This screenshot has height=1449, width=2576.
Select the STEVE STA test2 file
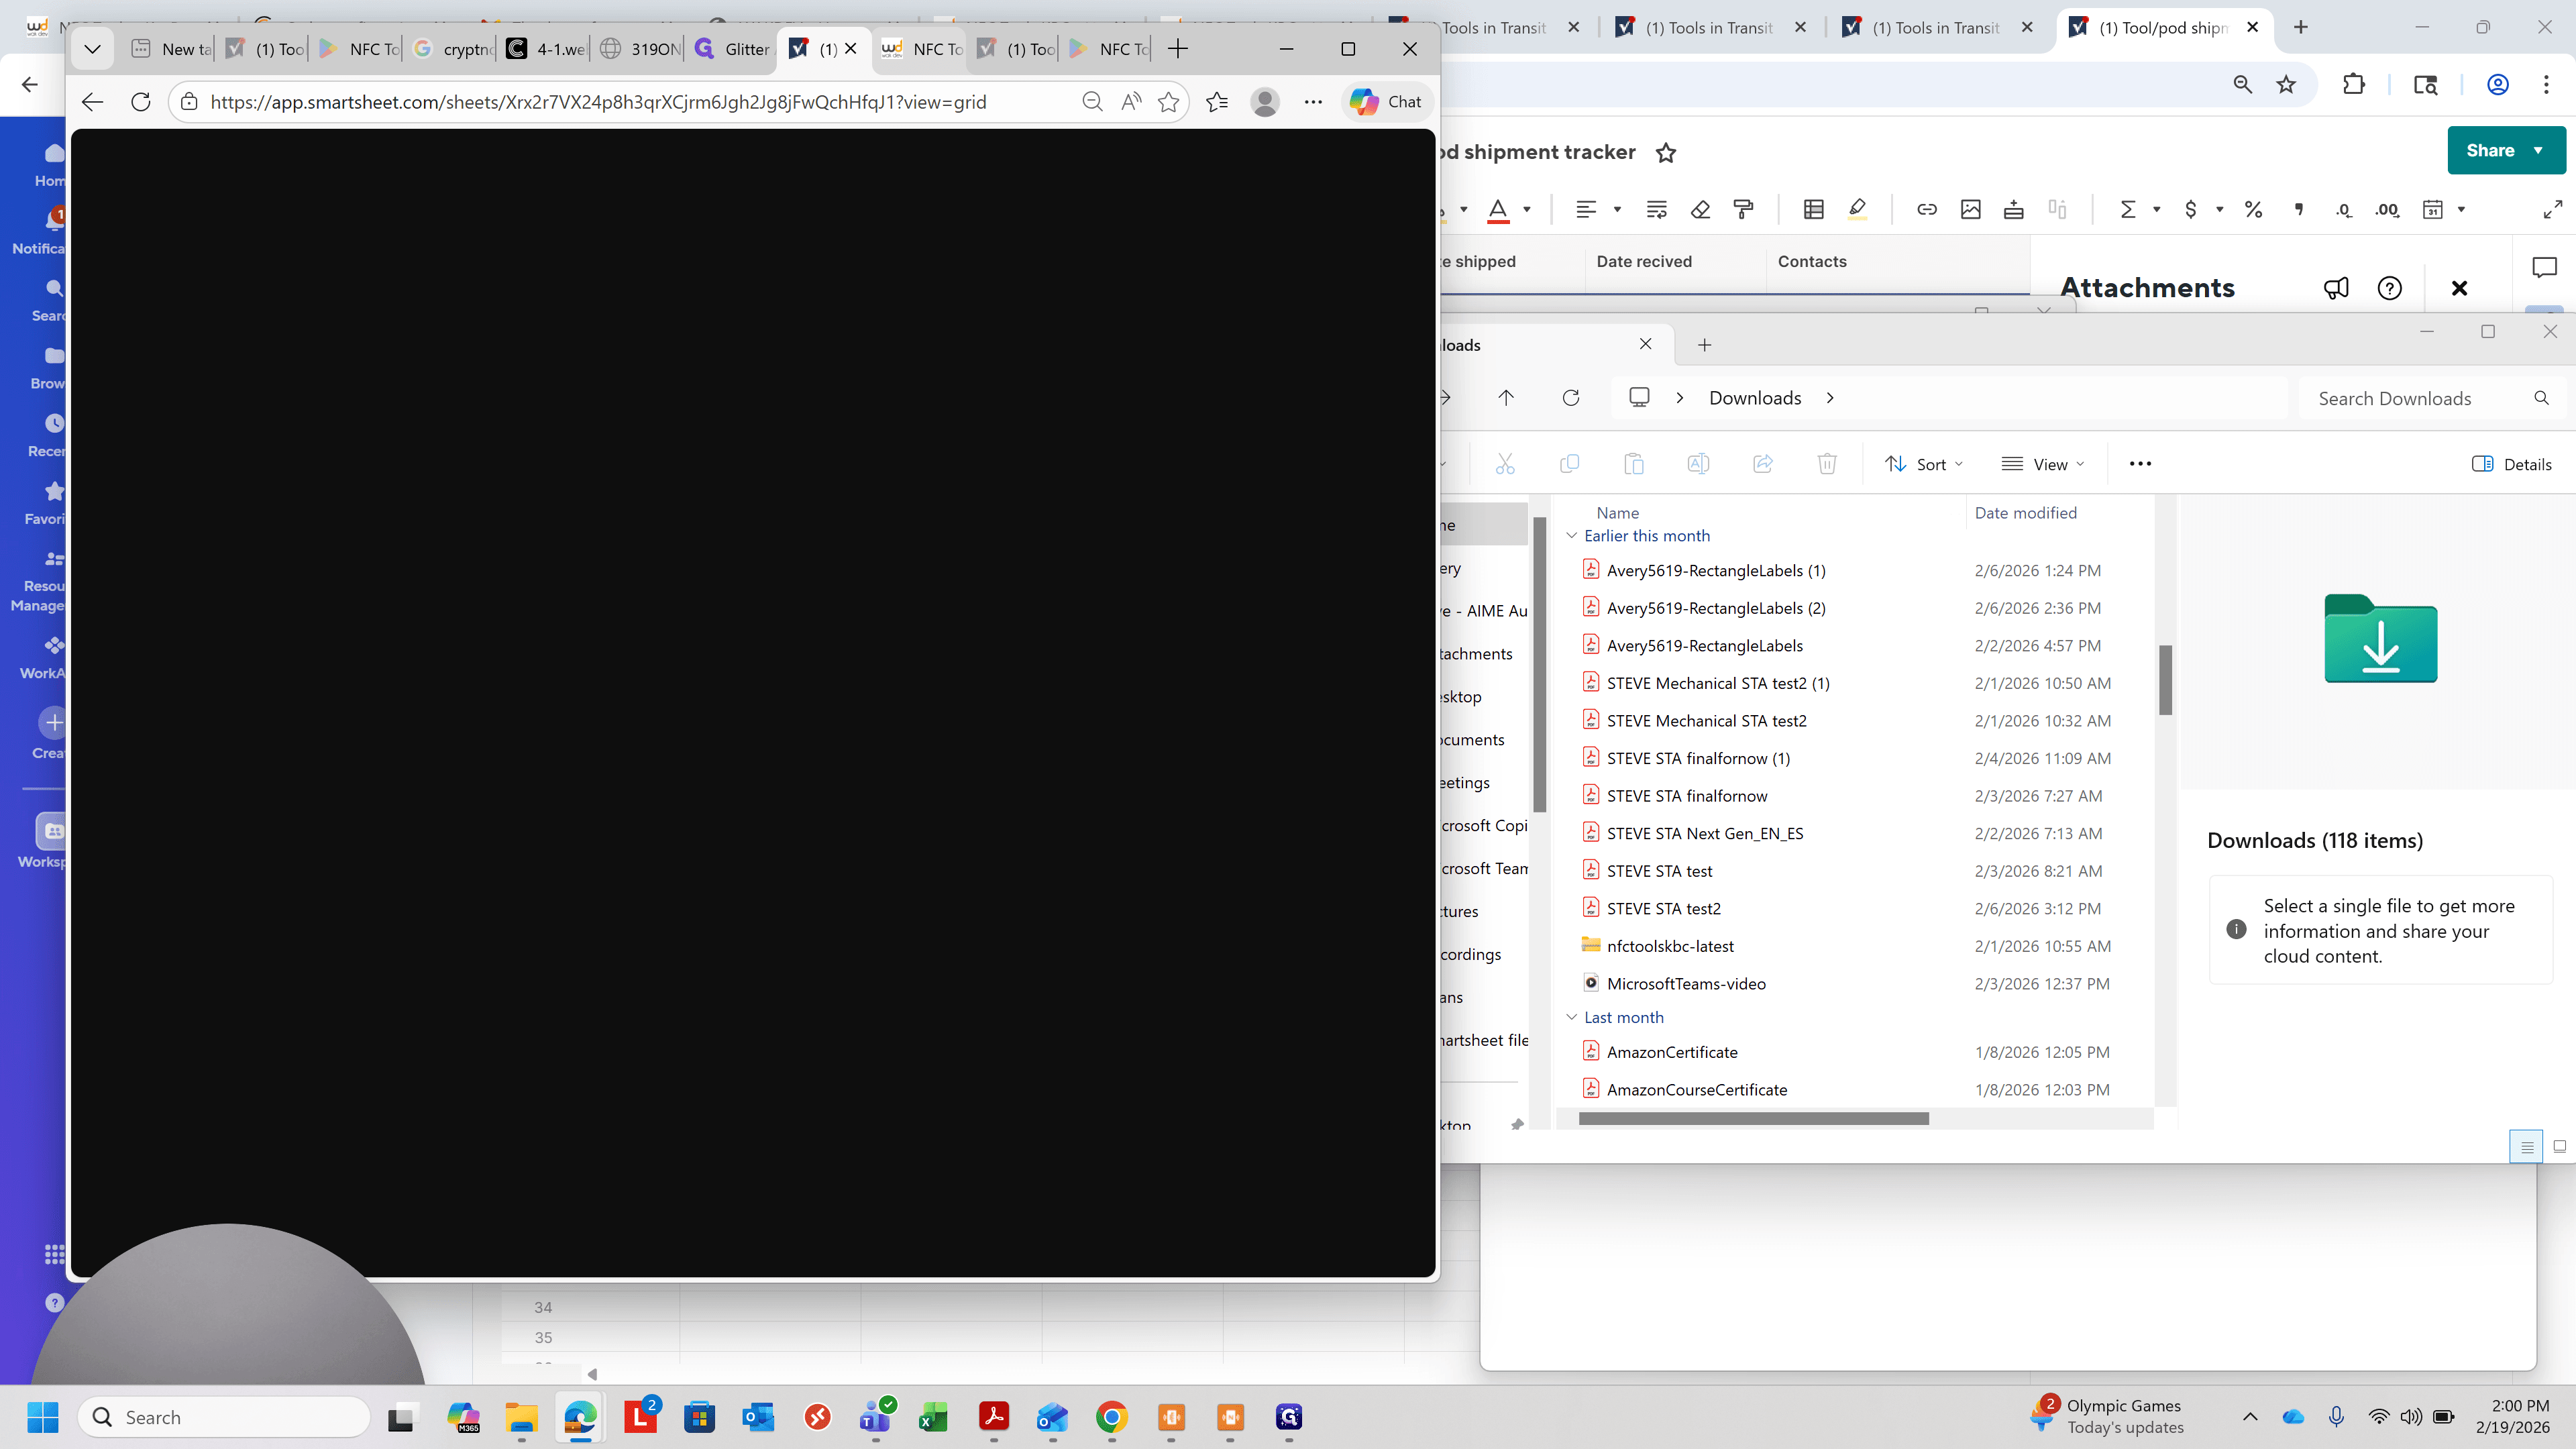click(1664, 909)
